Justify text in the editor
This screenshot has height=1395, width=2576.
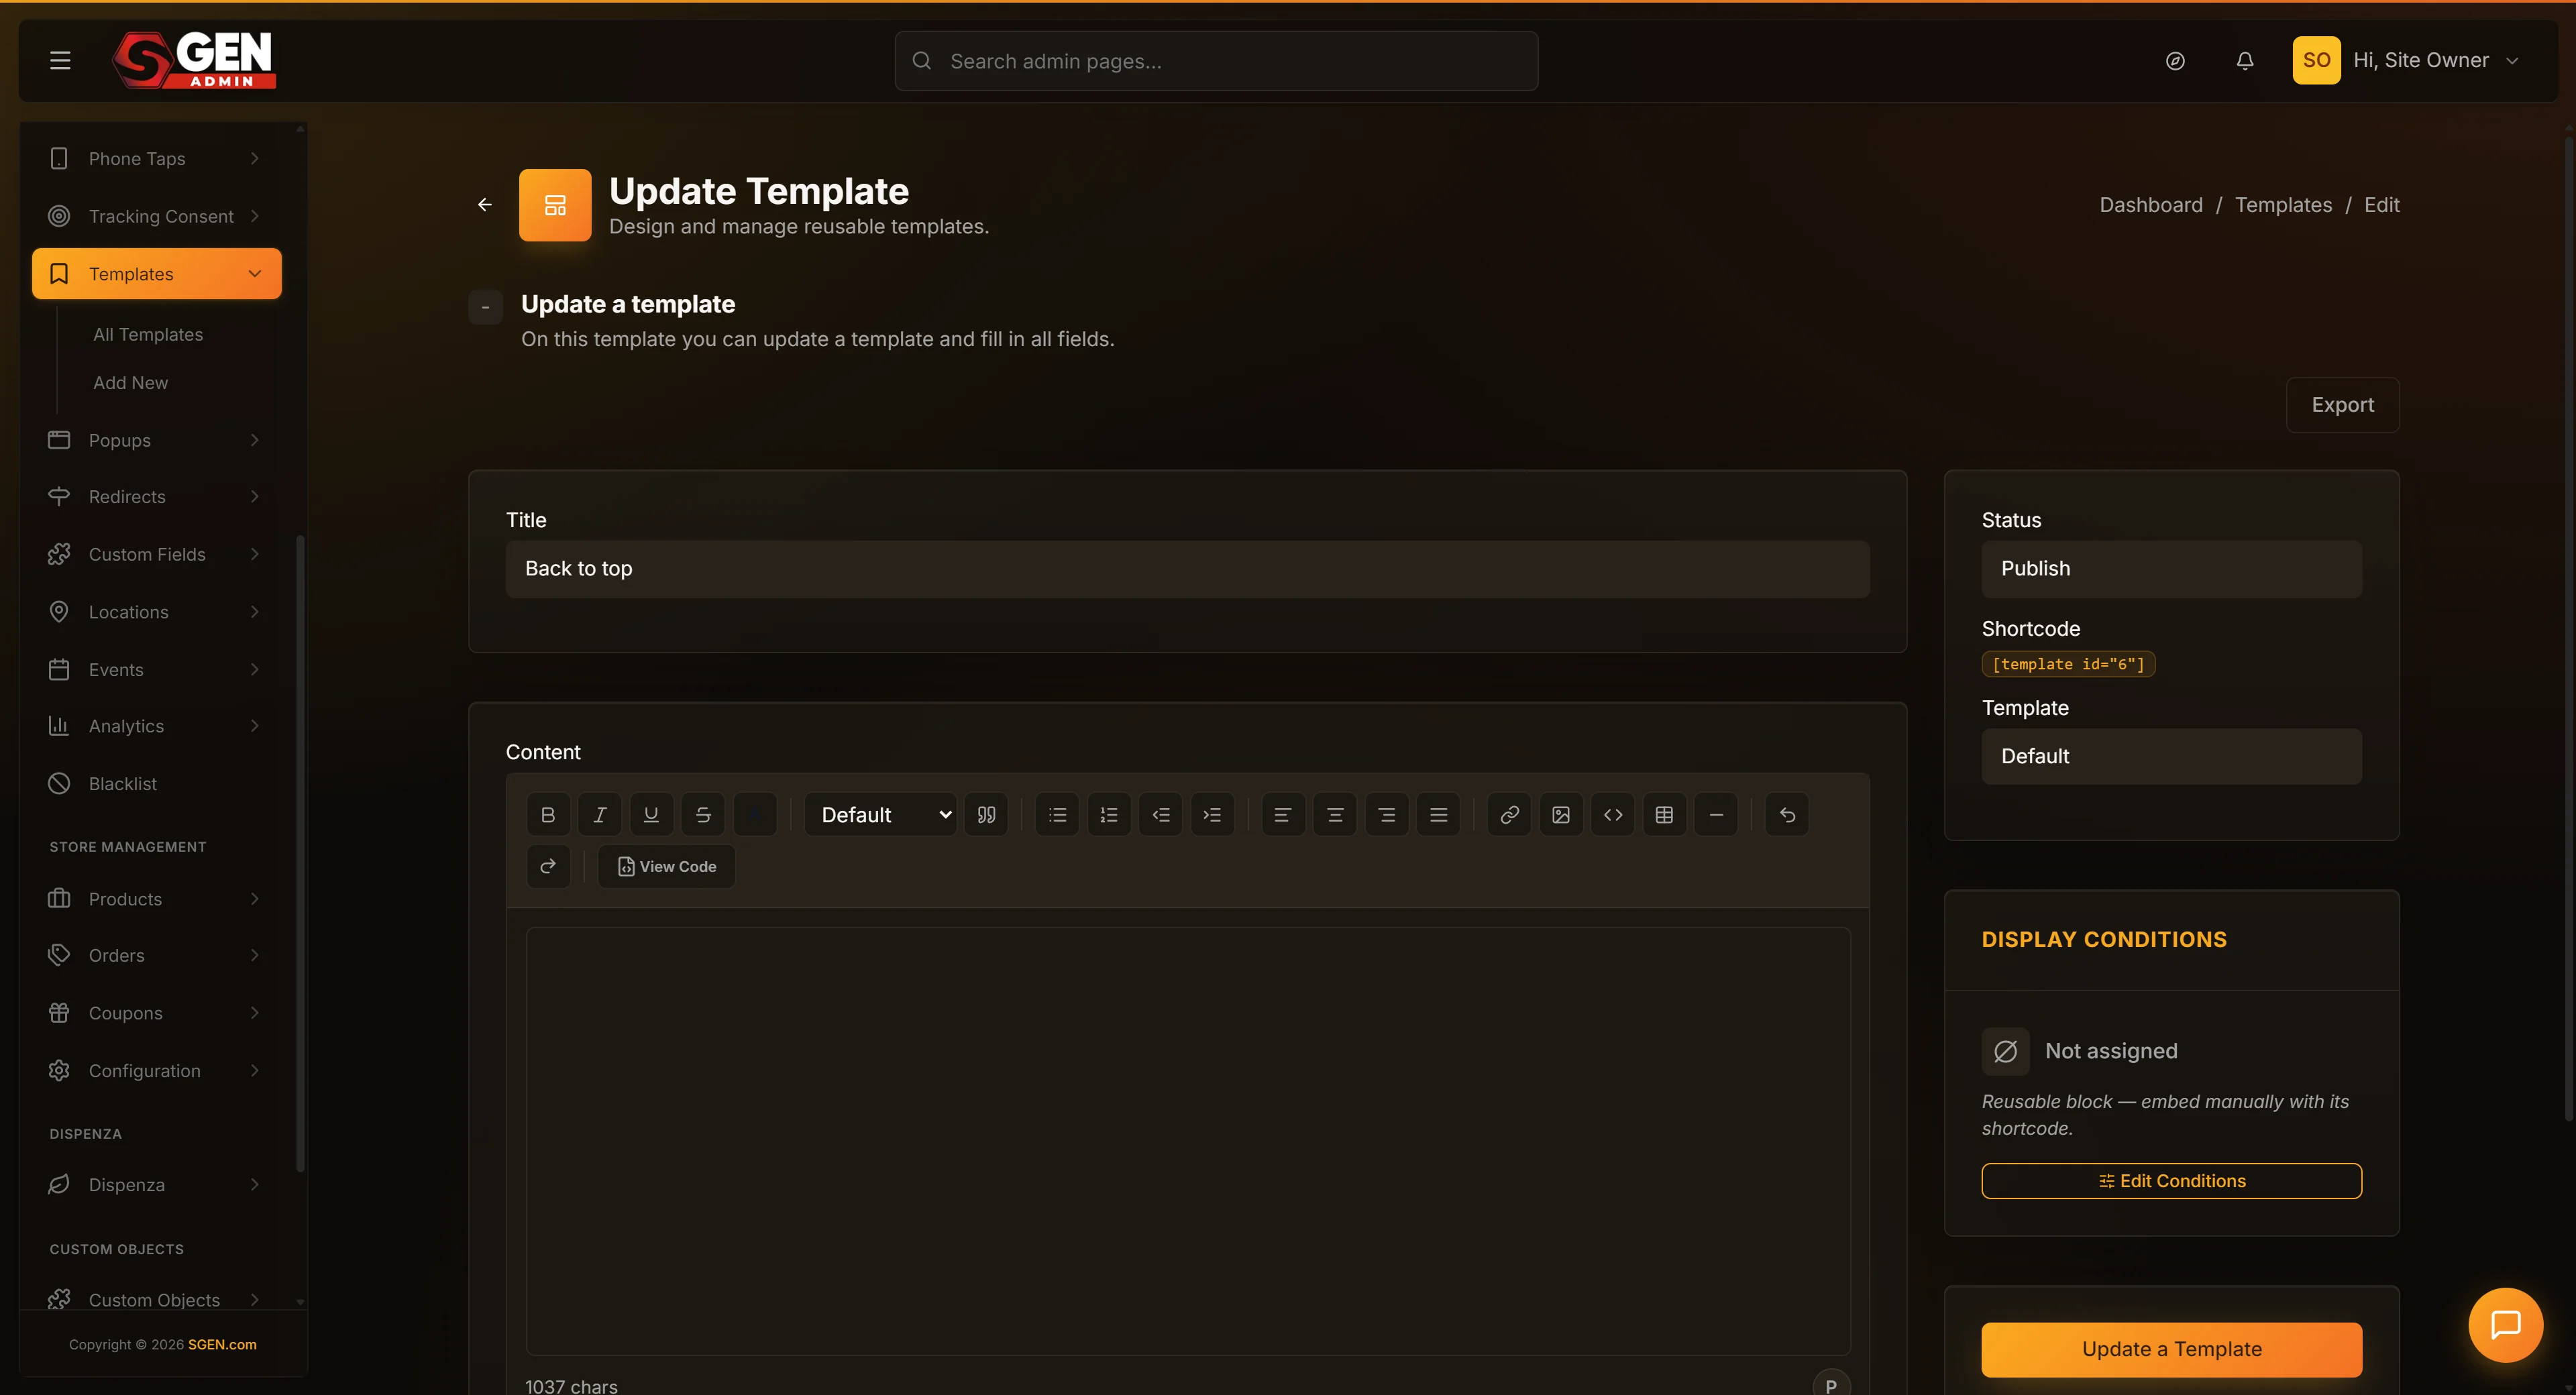(x=1439, y=815)
